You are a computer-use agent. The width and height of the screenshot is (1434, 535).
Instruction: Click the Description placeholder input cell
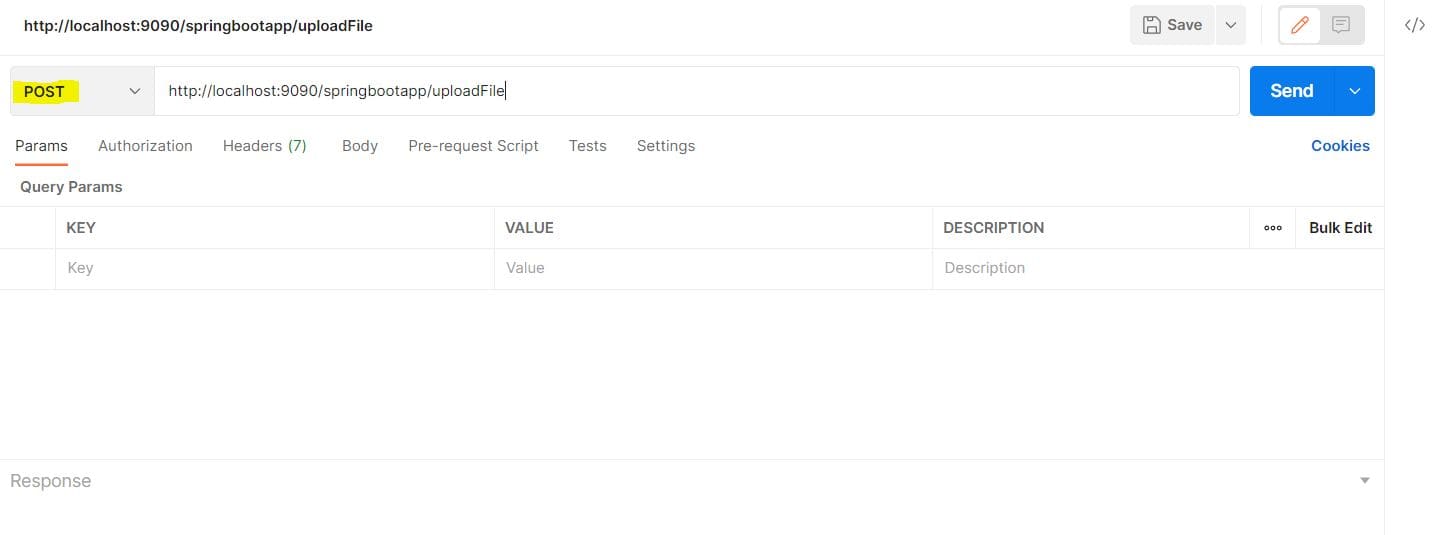[1158, 268]
